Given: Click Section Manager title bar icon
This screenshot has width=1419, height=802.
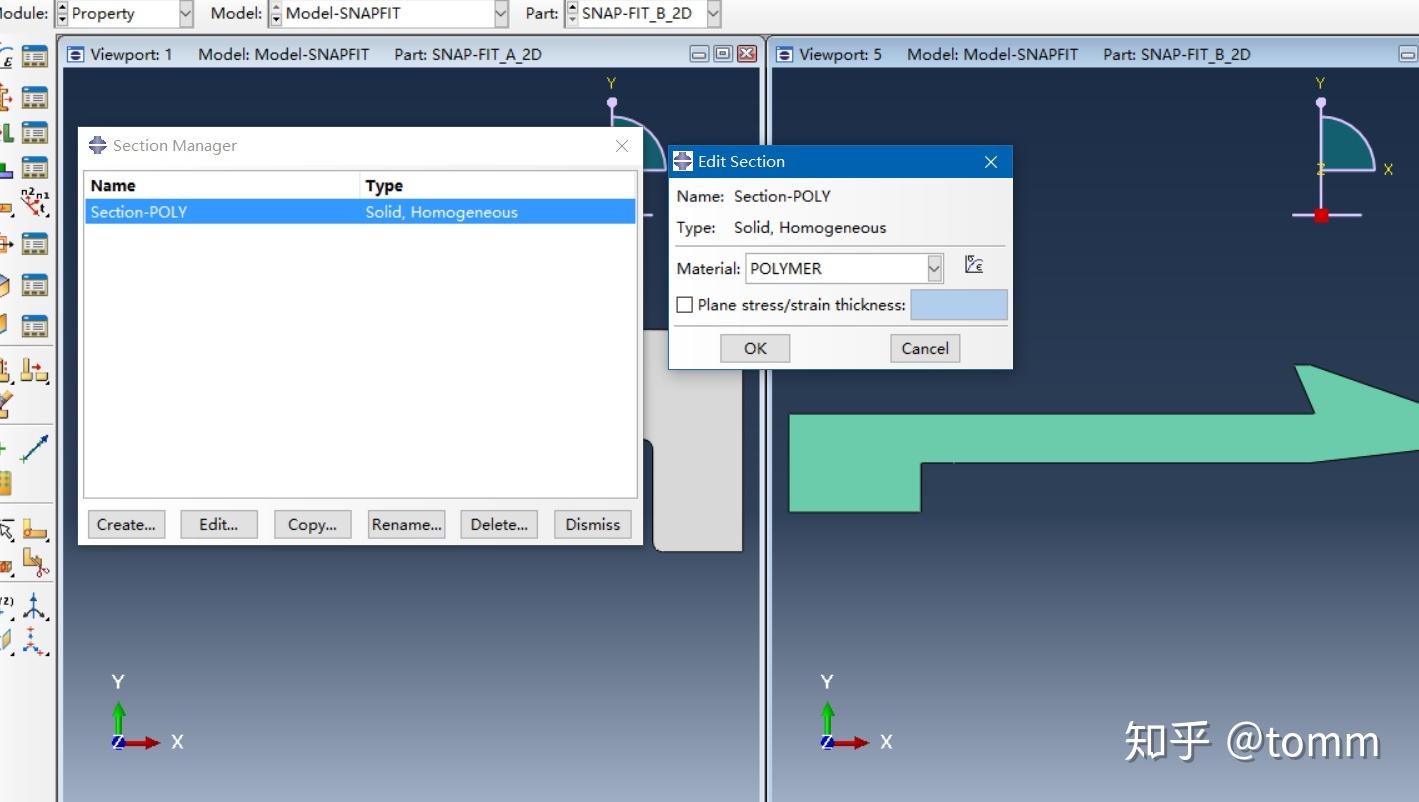Looking at the screenshot, I should tap(97, 145).
